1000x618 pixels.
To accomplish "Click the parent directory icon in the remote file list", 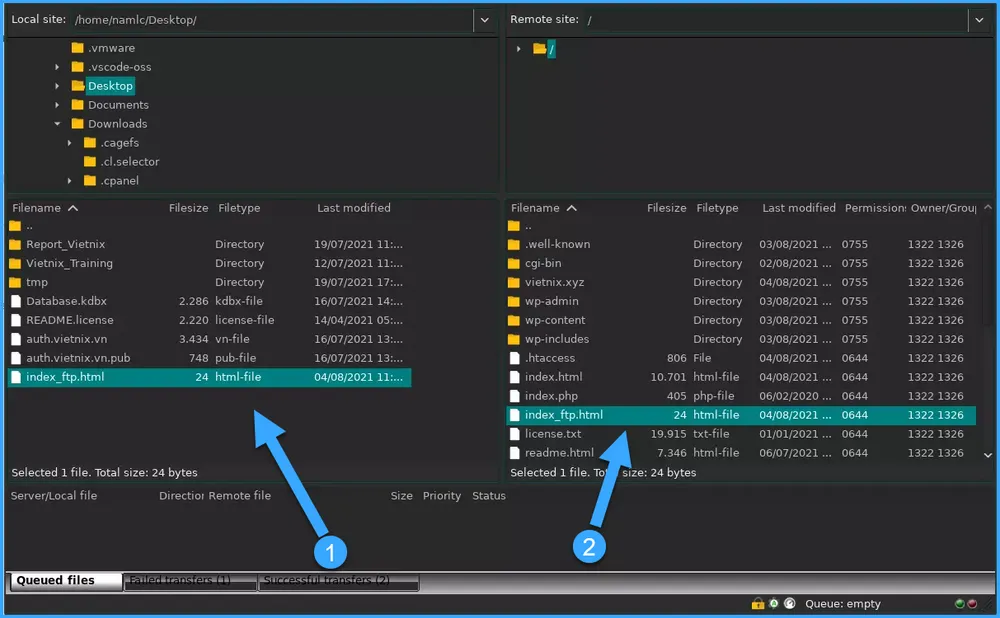I will pos(516,225).
